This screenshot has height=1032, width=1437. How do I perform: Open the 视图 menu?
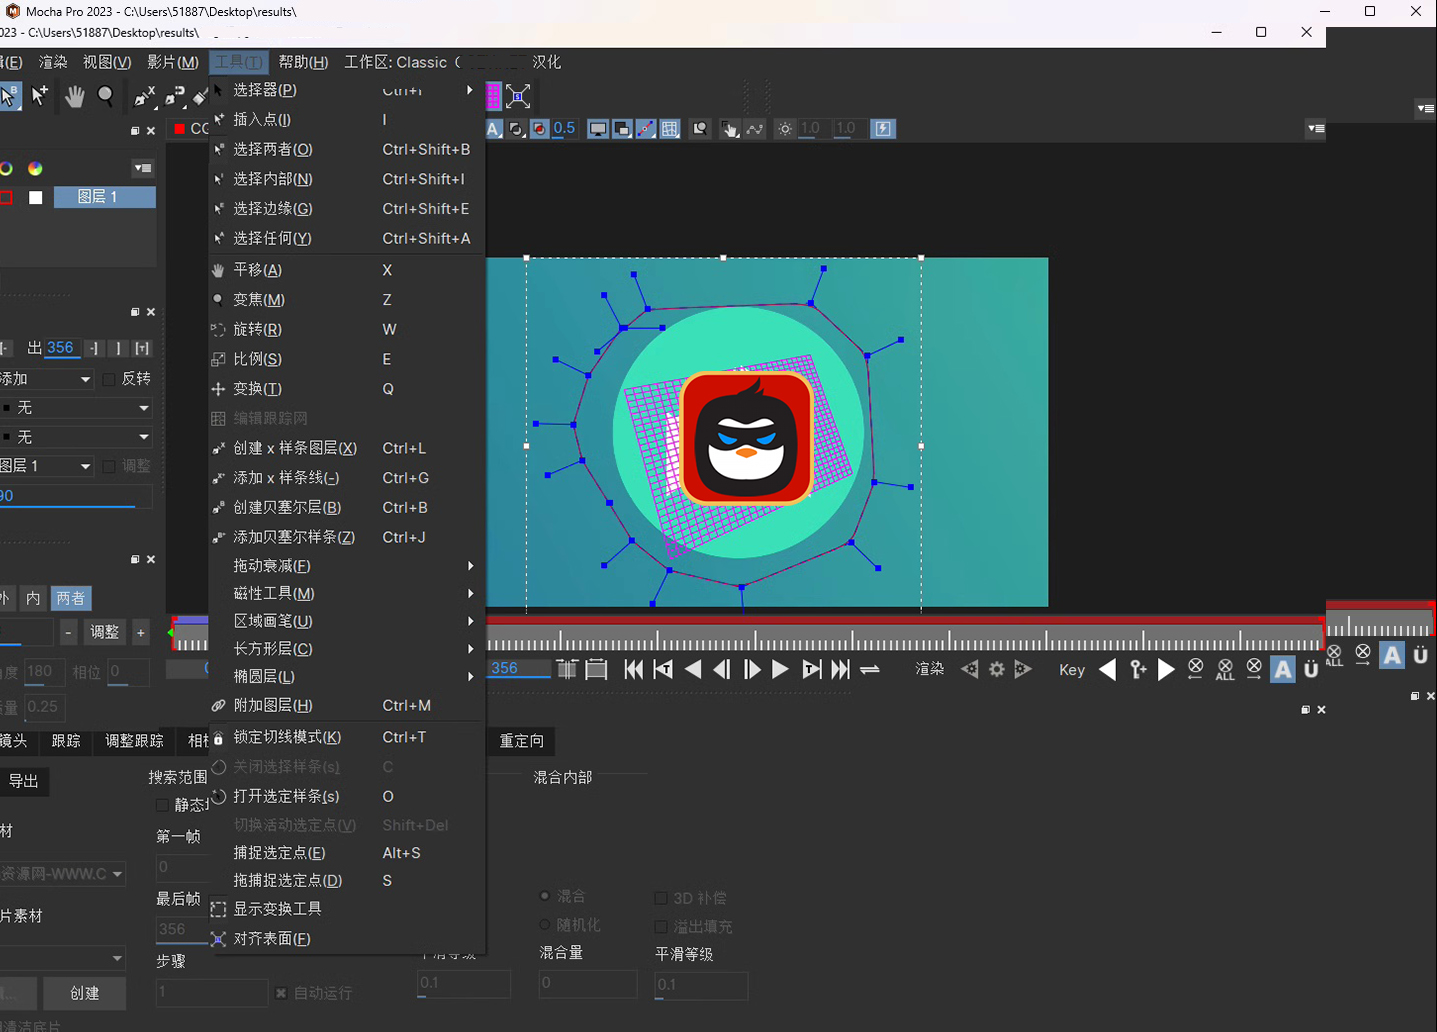point(107,62)
